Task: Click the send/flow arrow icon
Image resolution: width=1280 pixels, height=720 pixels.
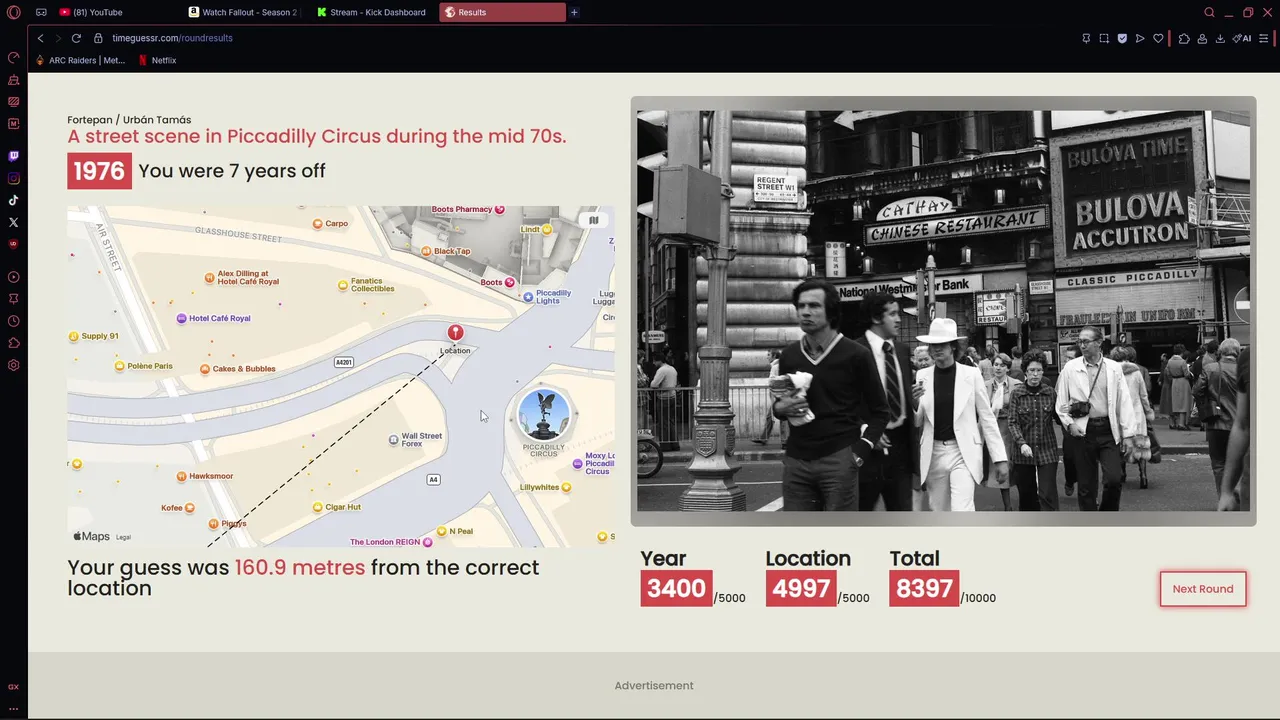Action: tap(1140, 38)
